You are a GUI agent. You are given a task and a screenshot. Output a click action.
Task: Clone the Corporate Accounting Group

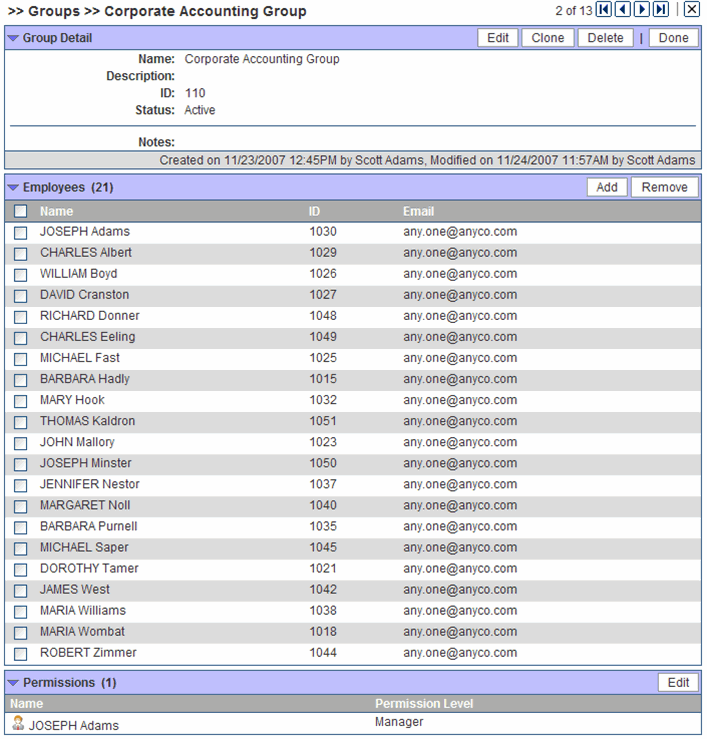click(x=548, y=38)
